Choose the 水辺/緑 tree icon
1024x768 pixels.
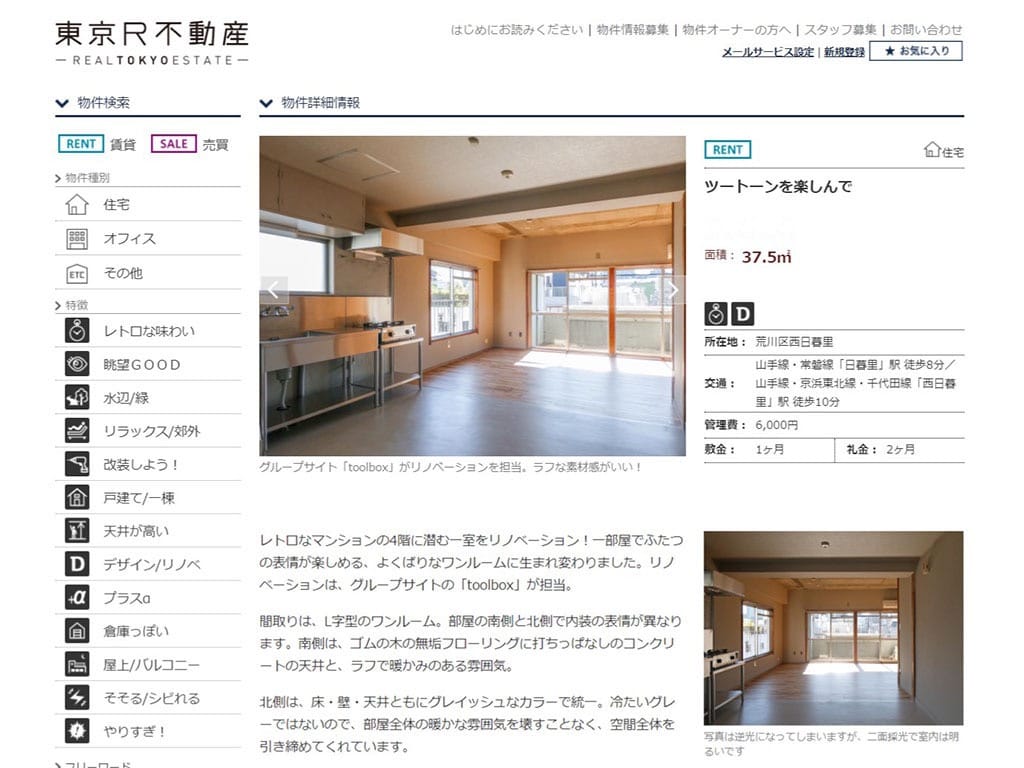click(x=77, y=397)
